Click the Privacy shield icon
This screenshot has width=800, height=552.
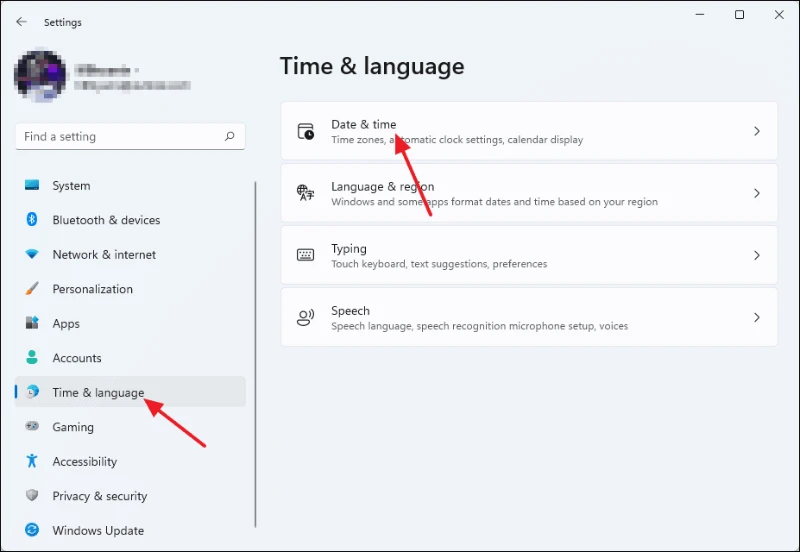(32, 495)
